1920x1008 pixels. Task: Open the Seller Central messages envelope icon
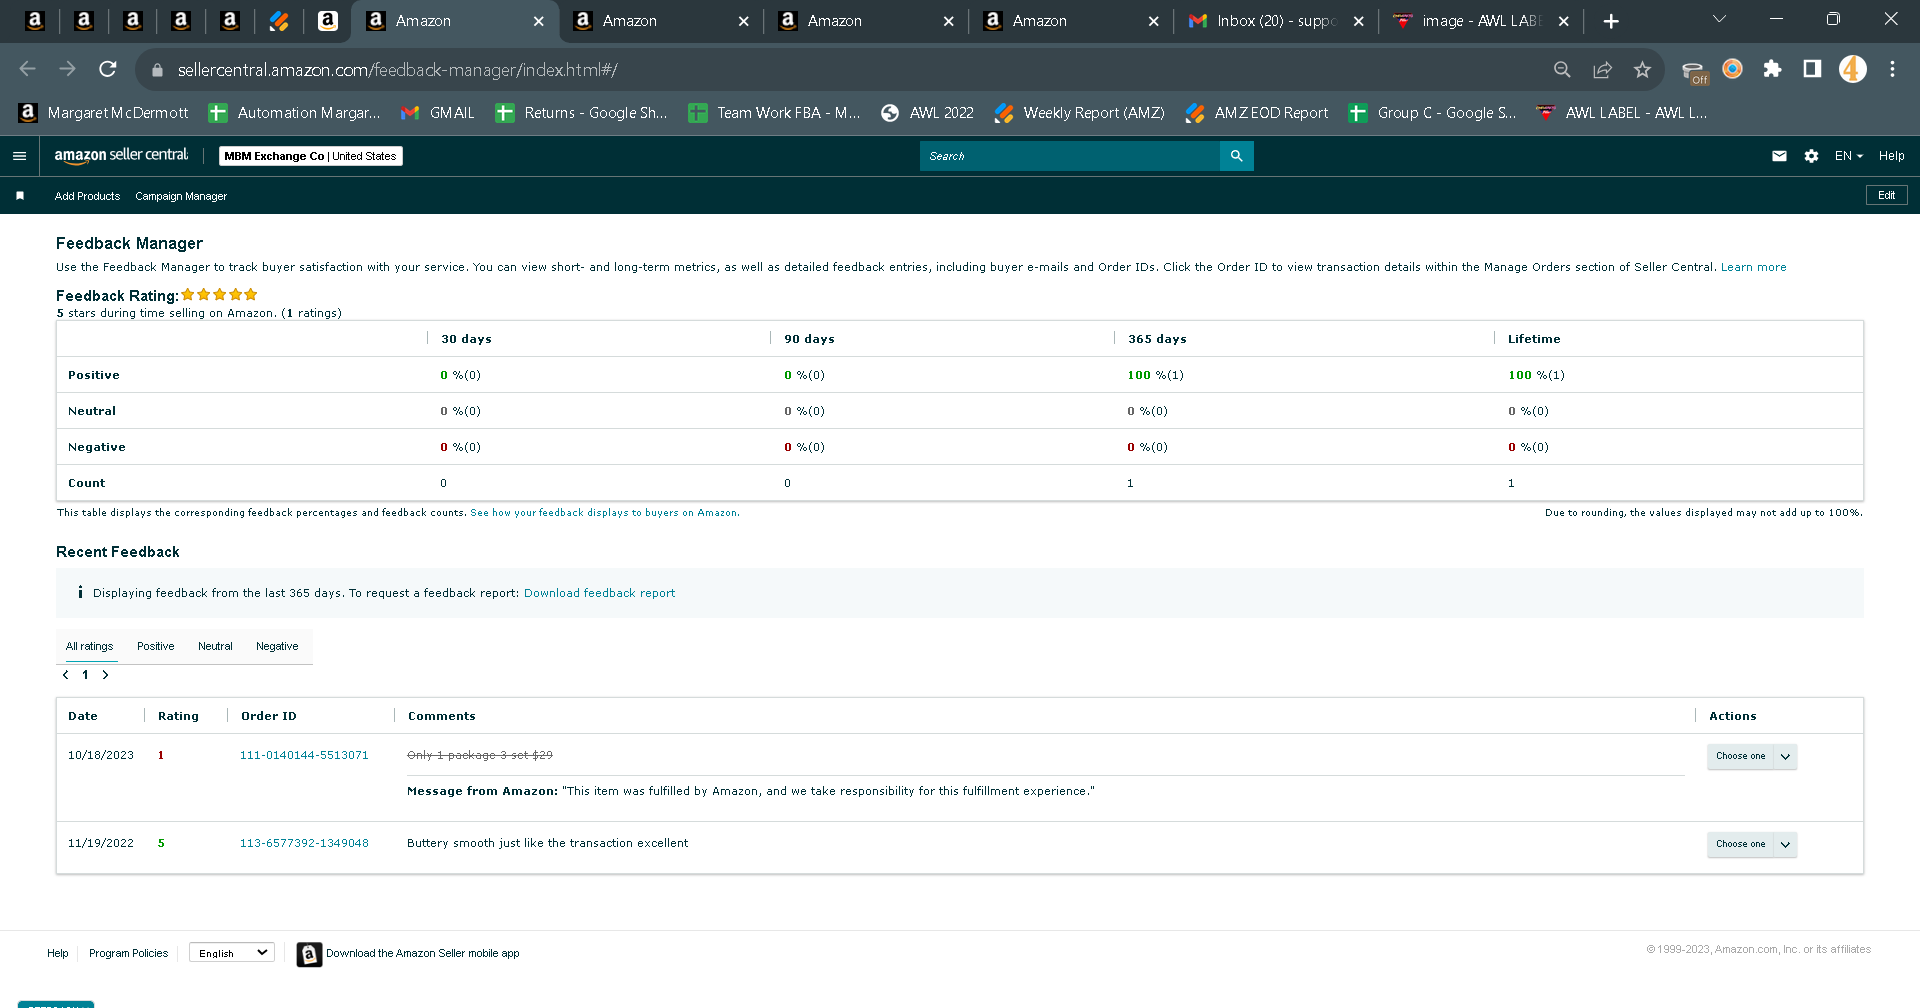[x=1779, y=156]
